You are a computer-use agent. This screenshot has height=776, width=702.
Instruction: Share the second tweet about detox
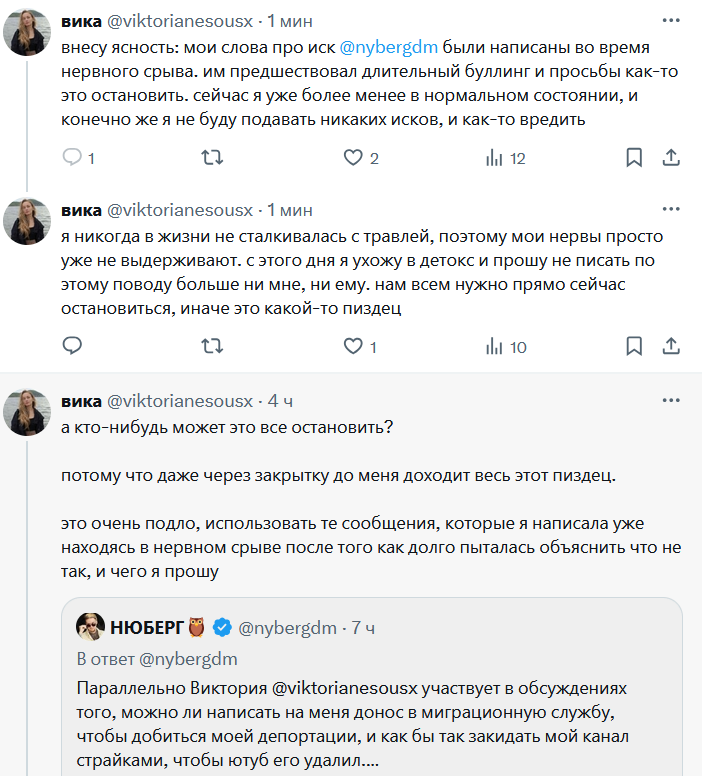(672, 347)
